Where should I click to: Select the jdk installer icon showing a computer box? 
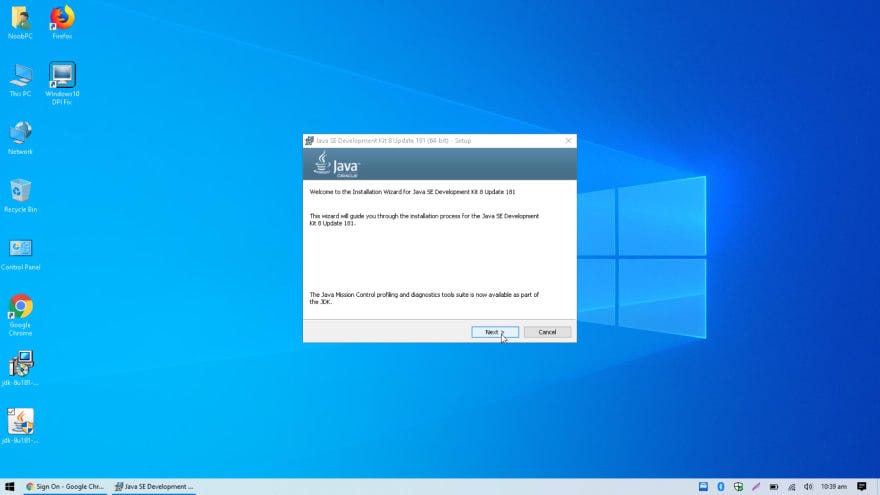coord(20,369)
